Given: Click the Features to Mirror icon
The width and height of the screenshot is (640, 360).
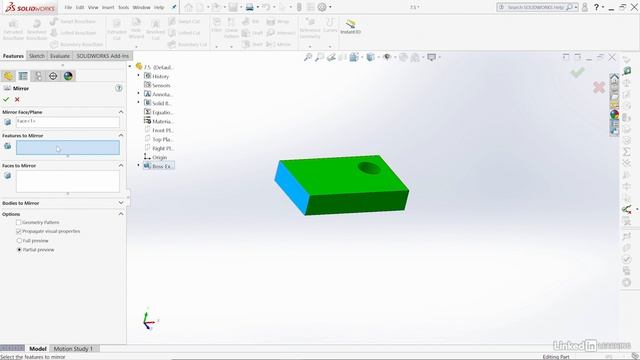Looking at the screenshot, I should tap(8, 146).
